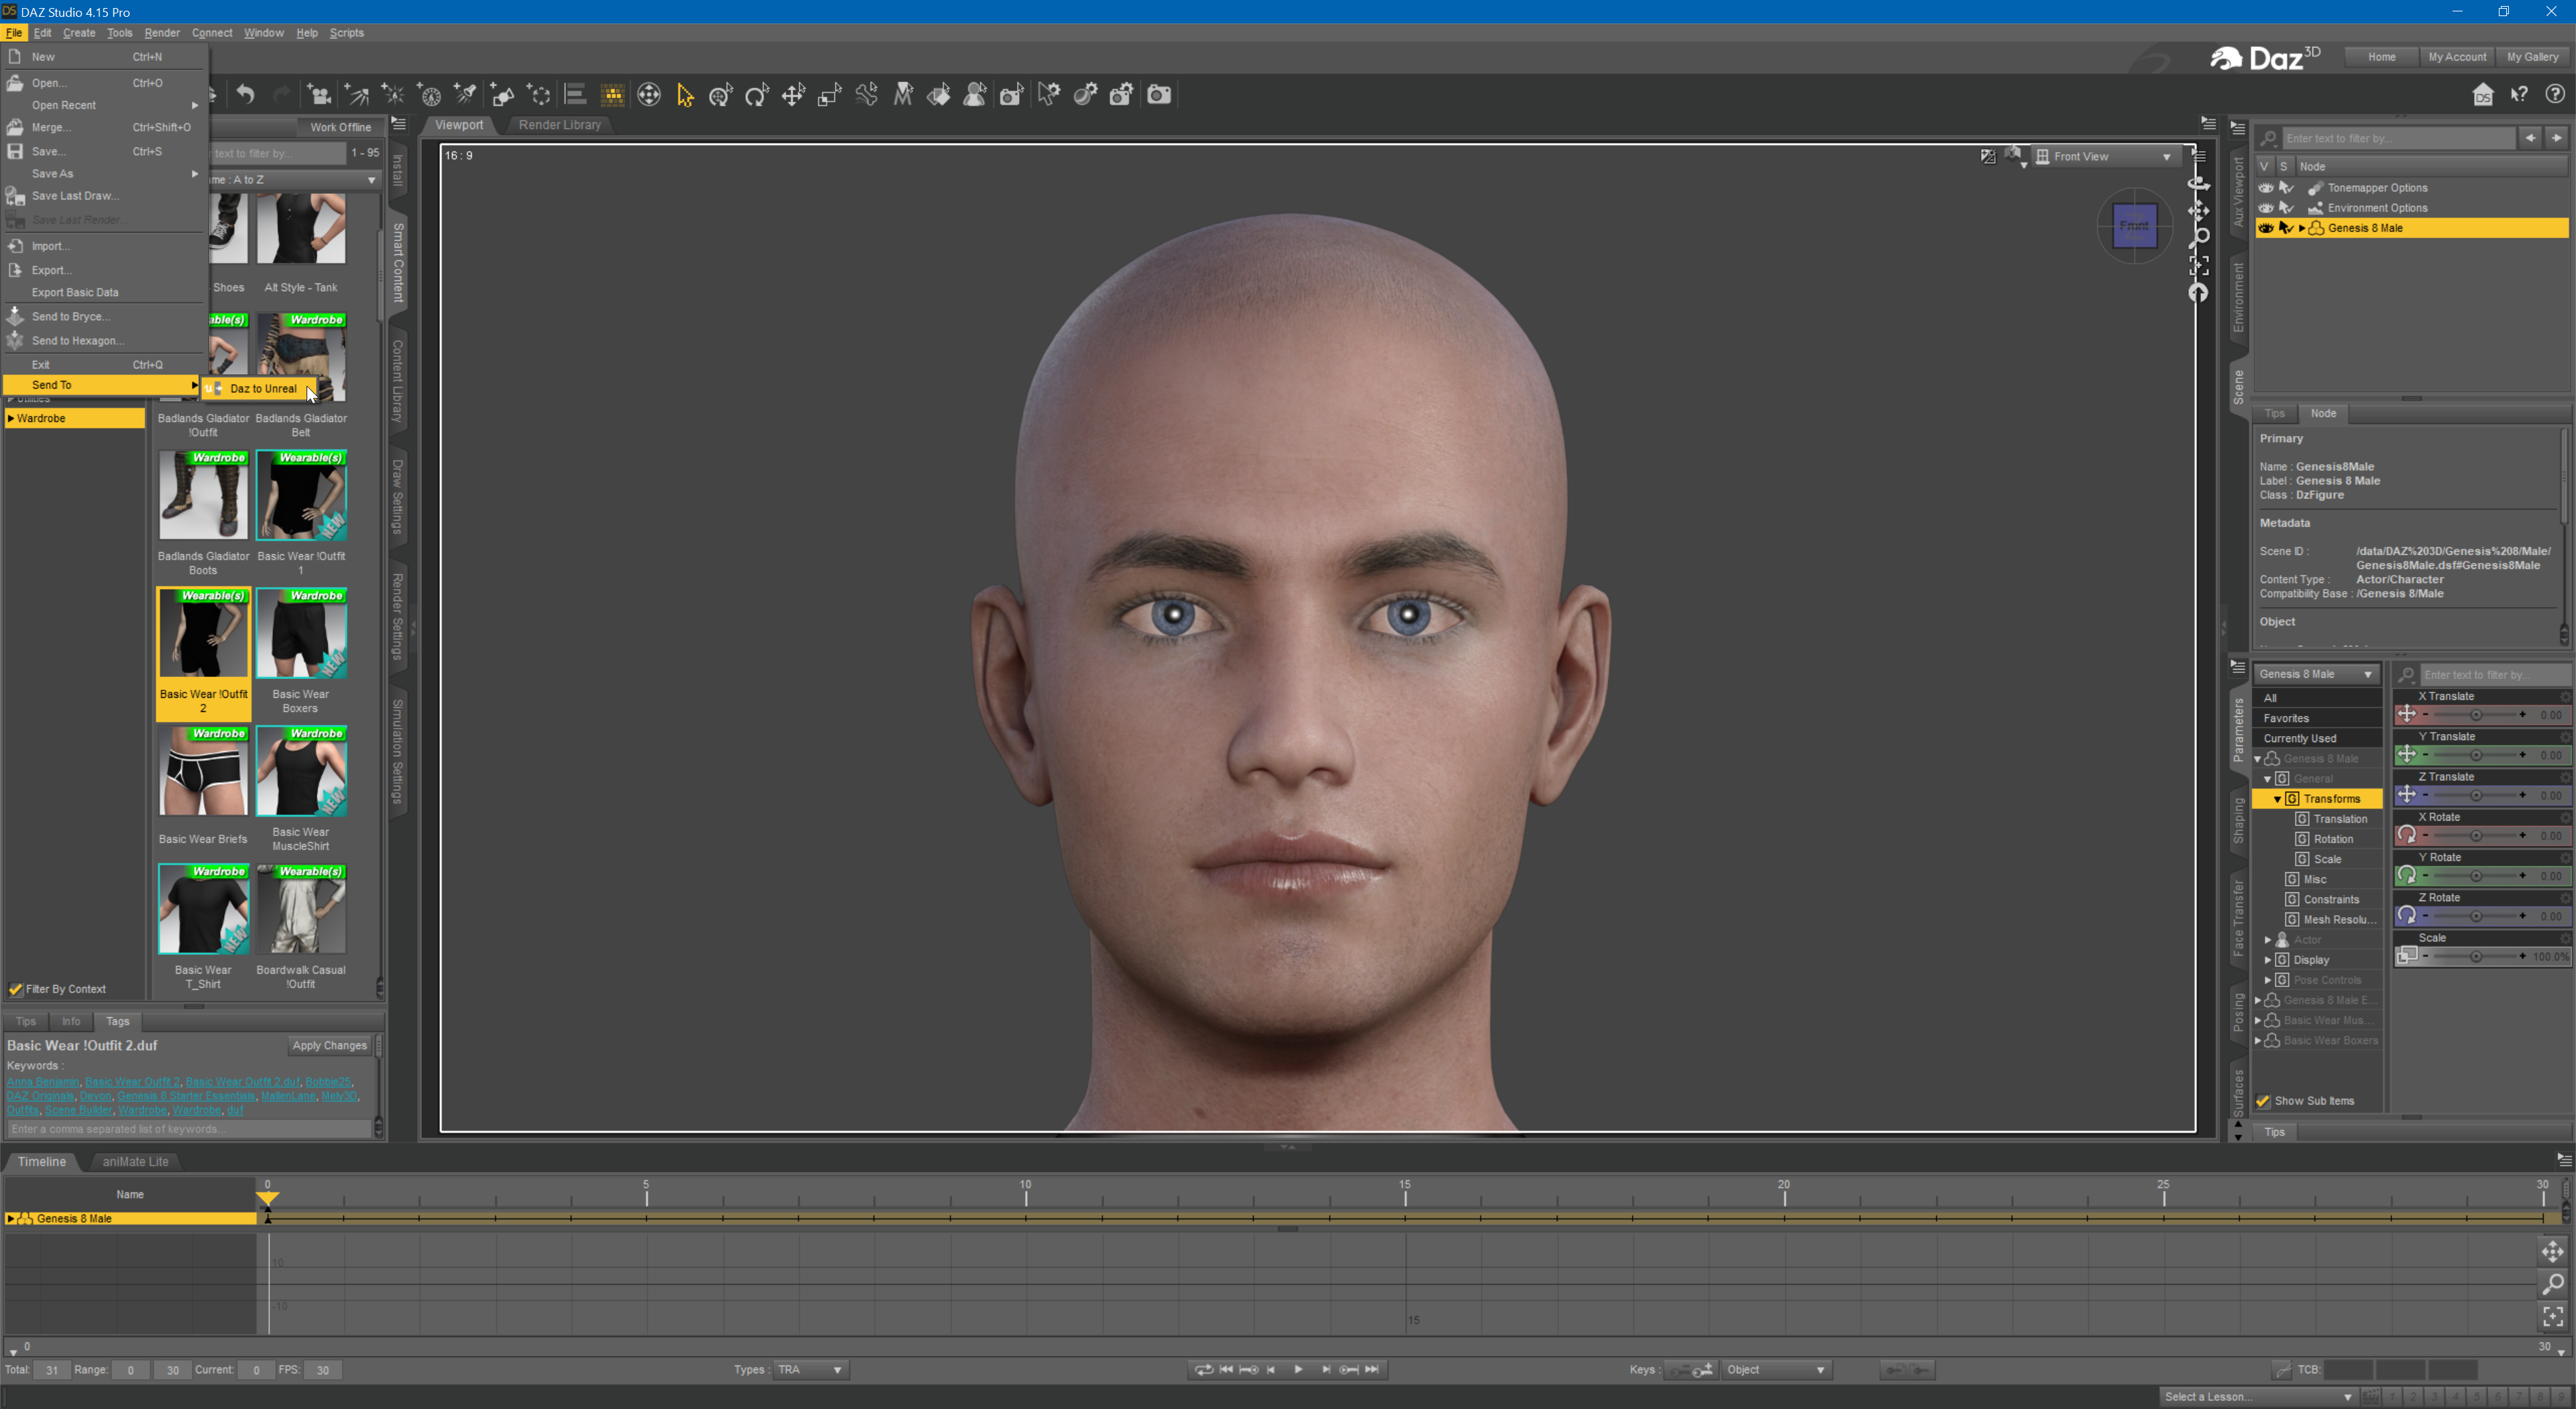Image resolution: width=2576 pixels, height=1409 pixels.
Task: Open Render Settings camera-gear icon
Action: pyautogui.click(x=1121, y=95)
